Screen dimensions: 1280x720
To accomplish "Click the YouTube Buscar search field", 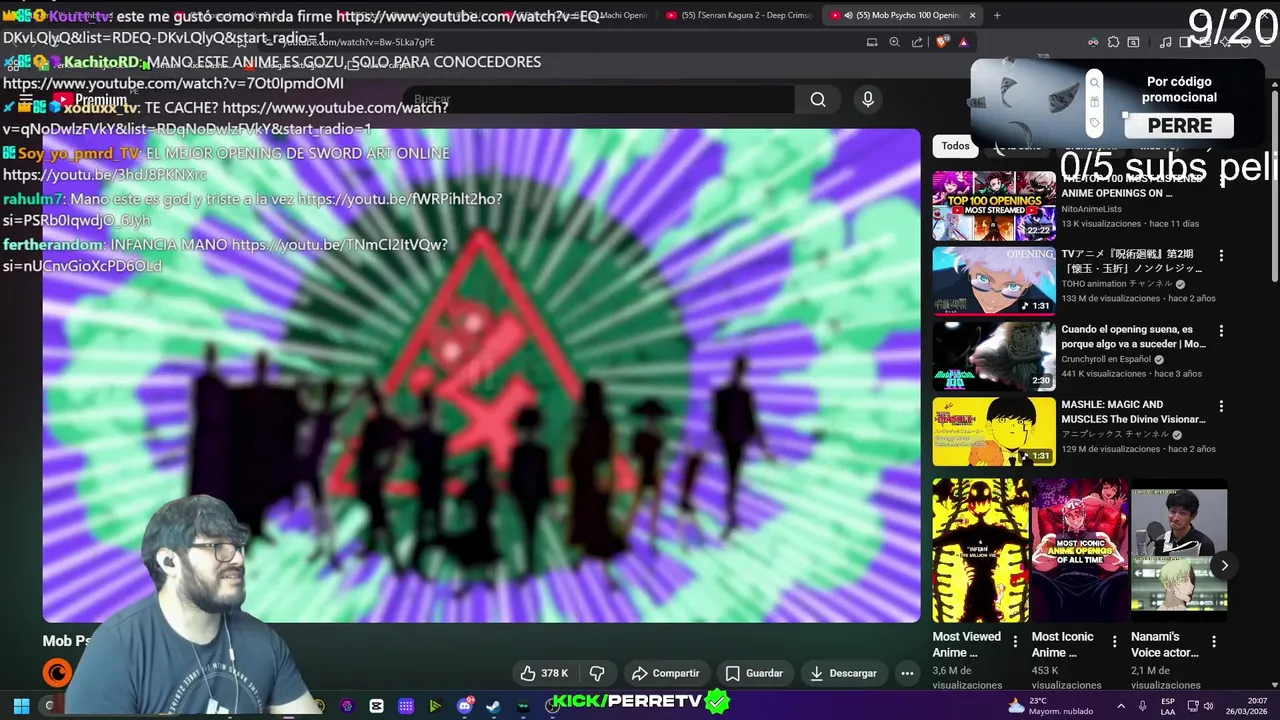I will click(x=600, y=99).
